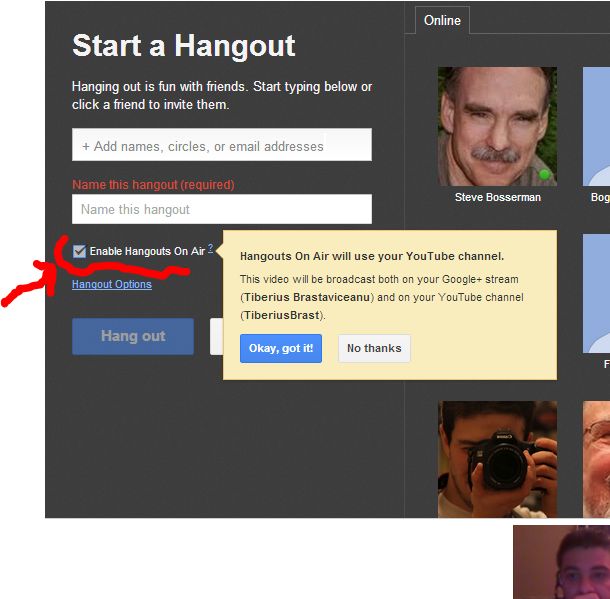This screenshot has width=610, height=599.
Task: Uncheck the Enable Hangouts On Air checkbox
Action: tap(79, 251)
